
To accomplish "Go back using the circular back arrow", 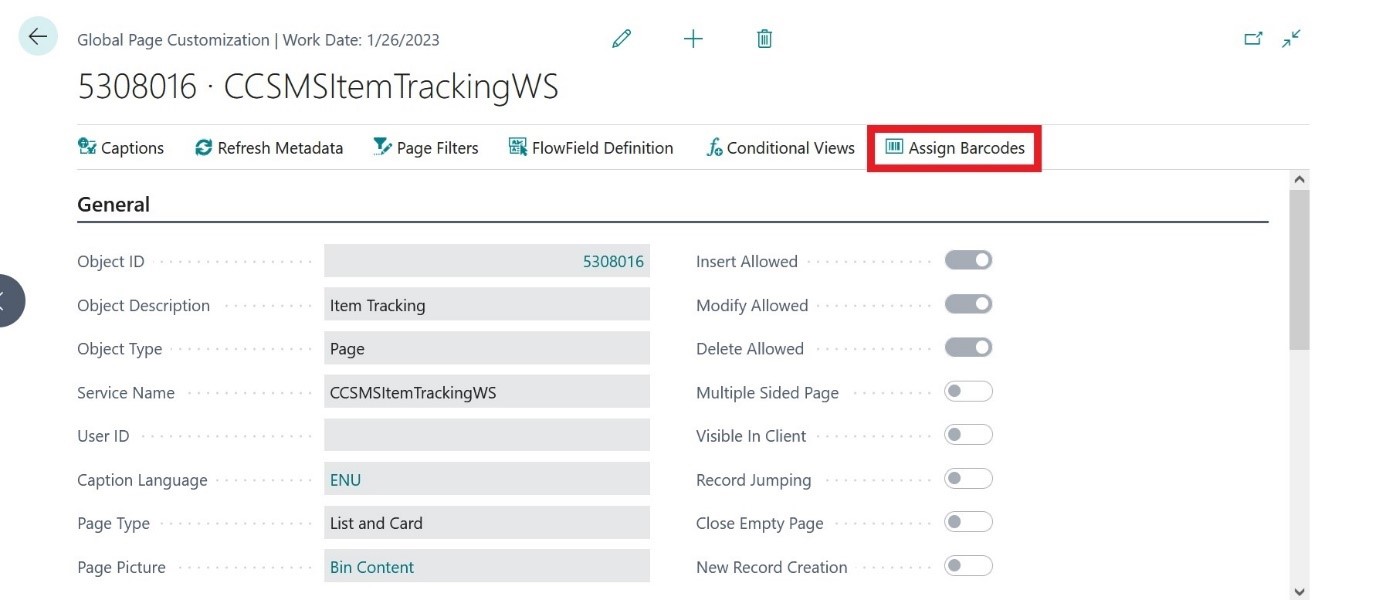I will point(37,36).
